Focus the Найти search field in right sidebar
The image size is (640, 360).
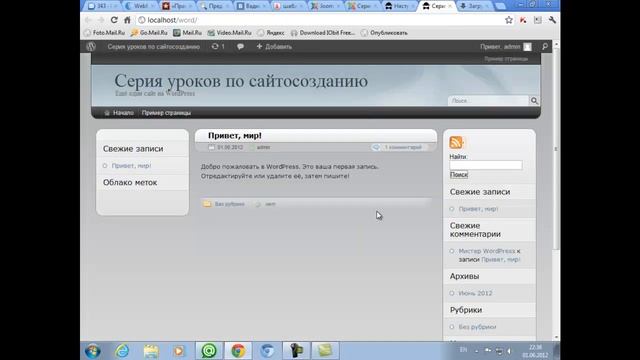point(486,165)
